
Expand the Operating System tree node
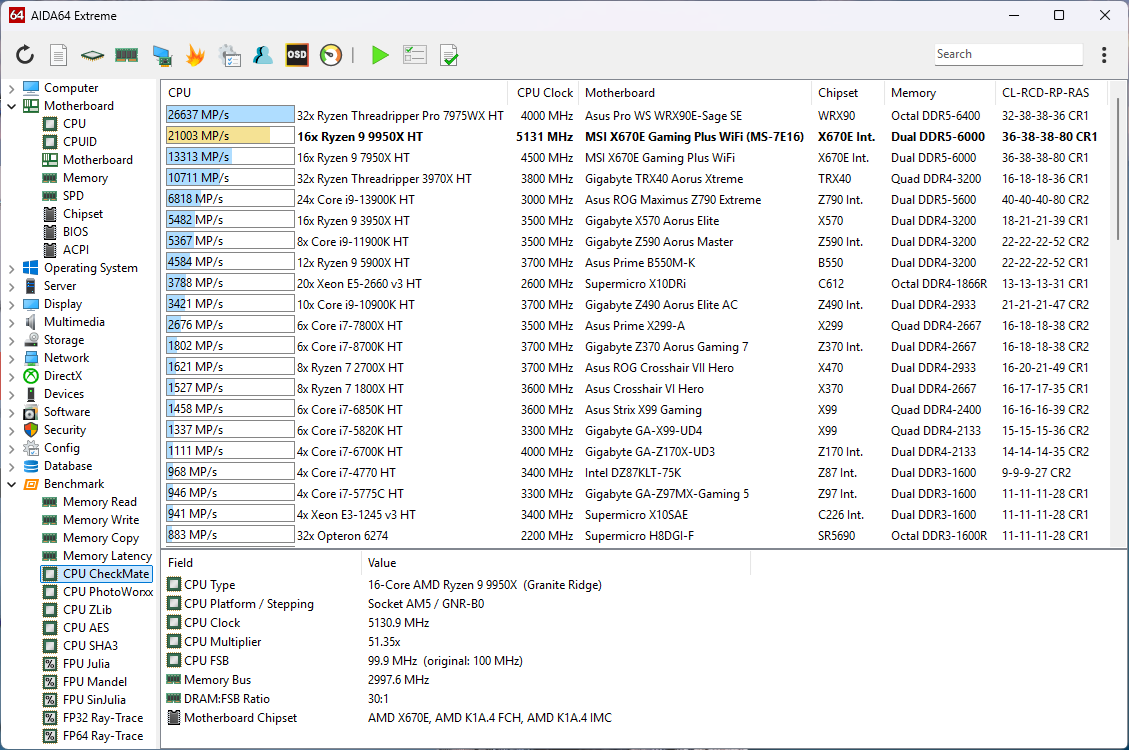(12, 268)
